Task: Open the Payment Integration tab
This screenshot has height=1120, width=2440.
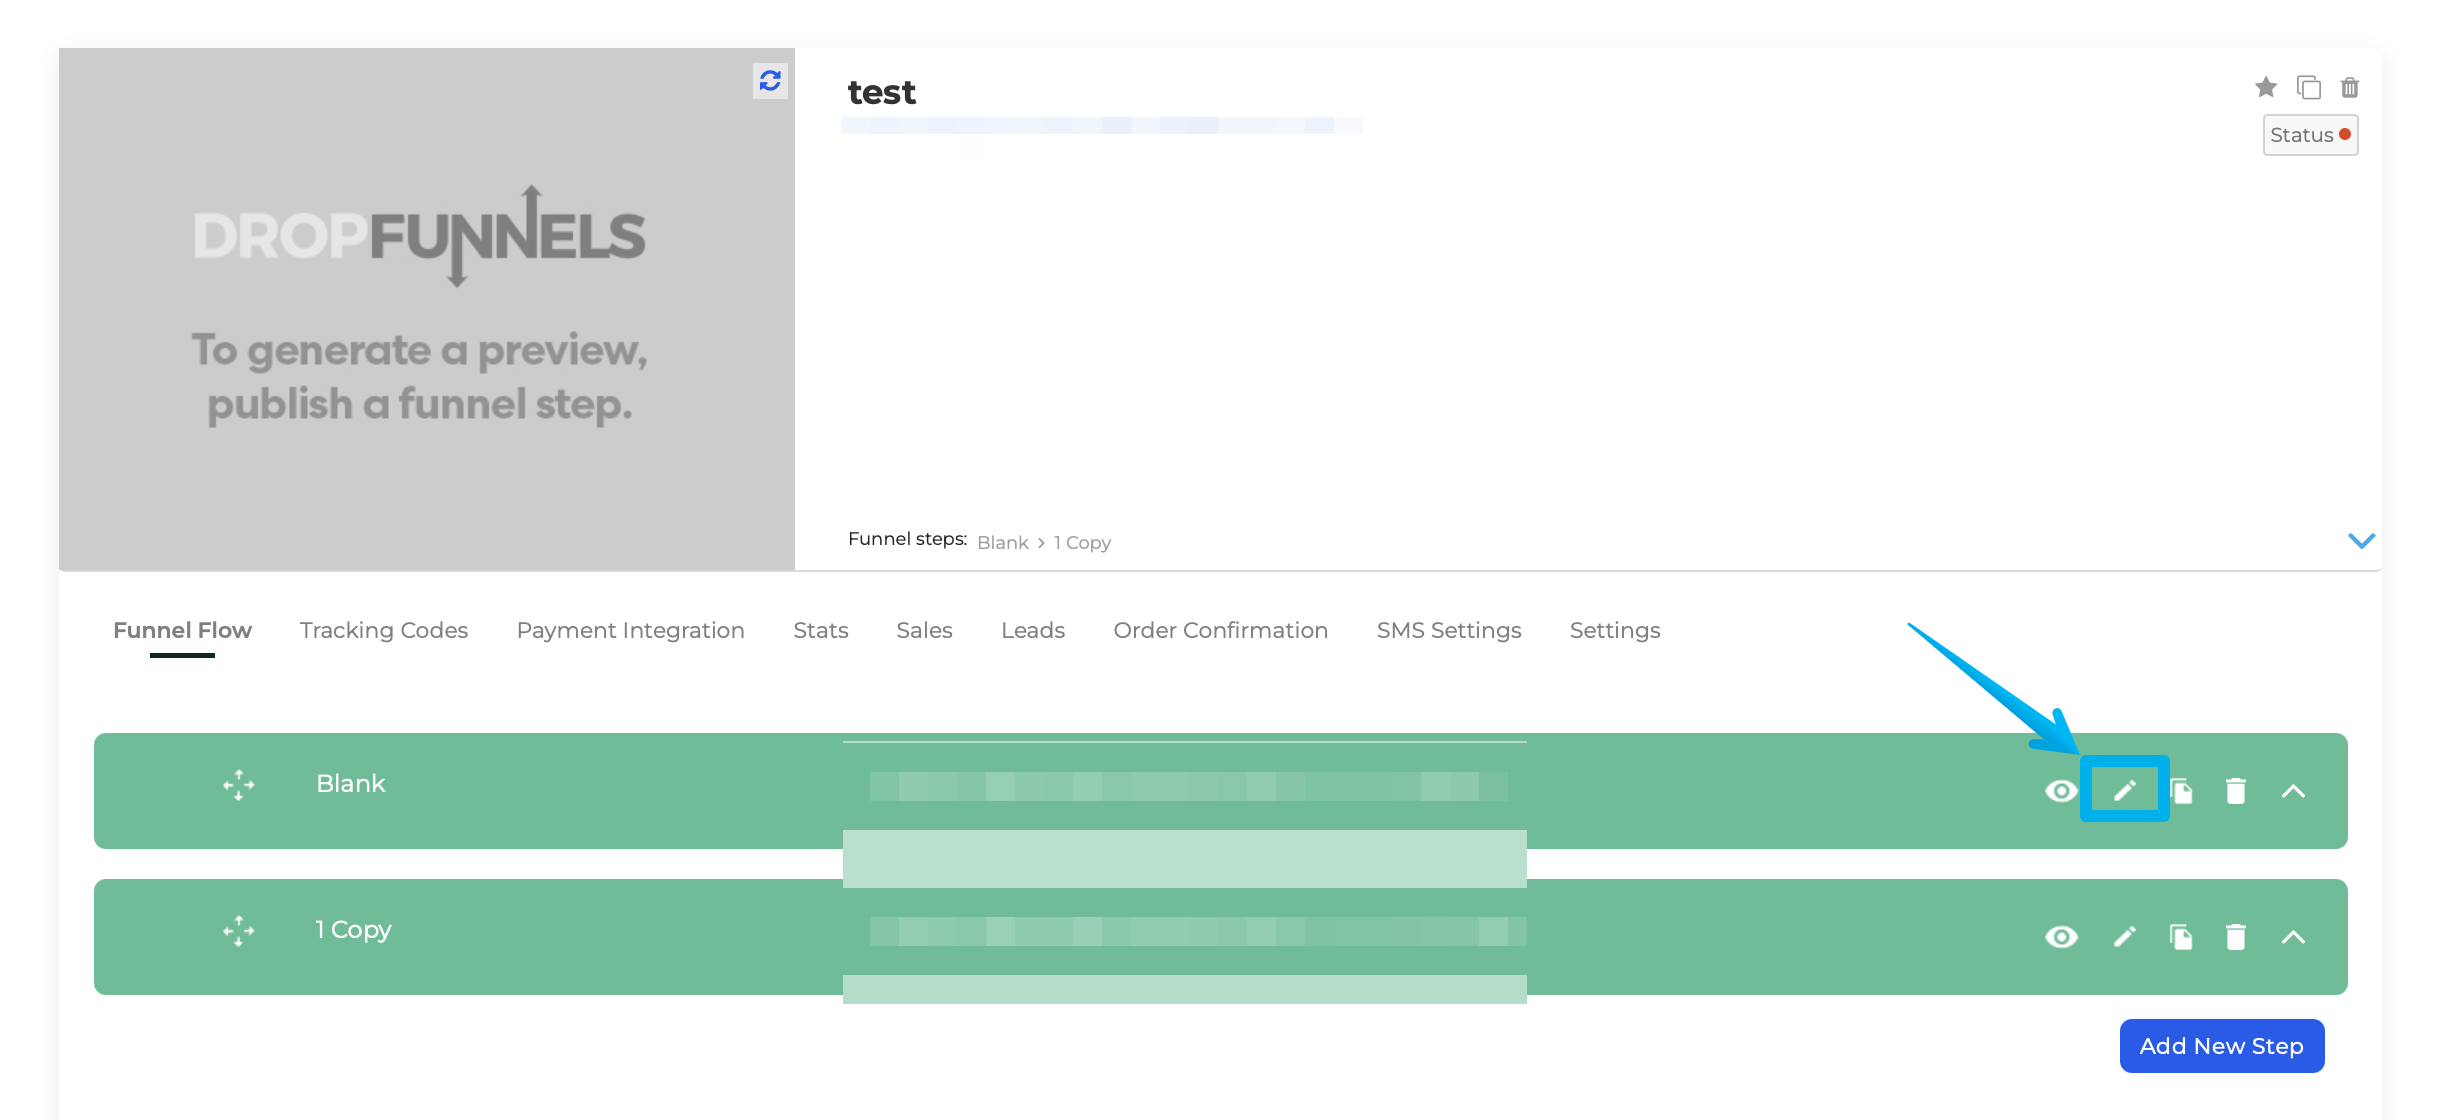Action: tap(630, 630)
